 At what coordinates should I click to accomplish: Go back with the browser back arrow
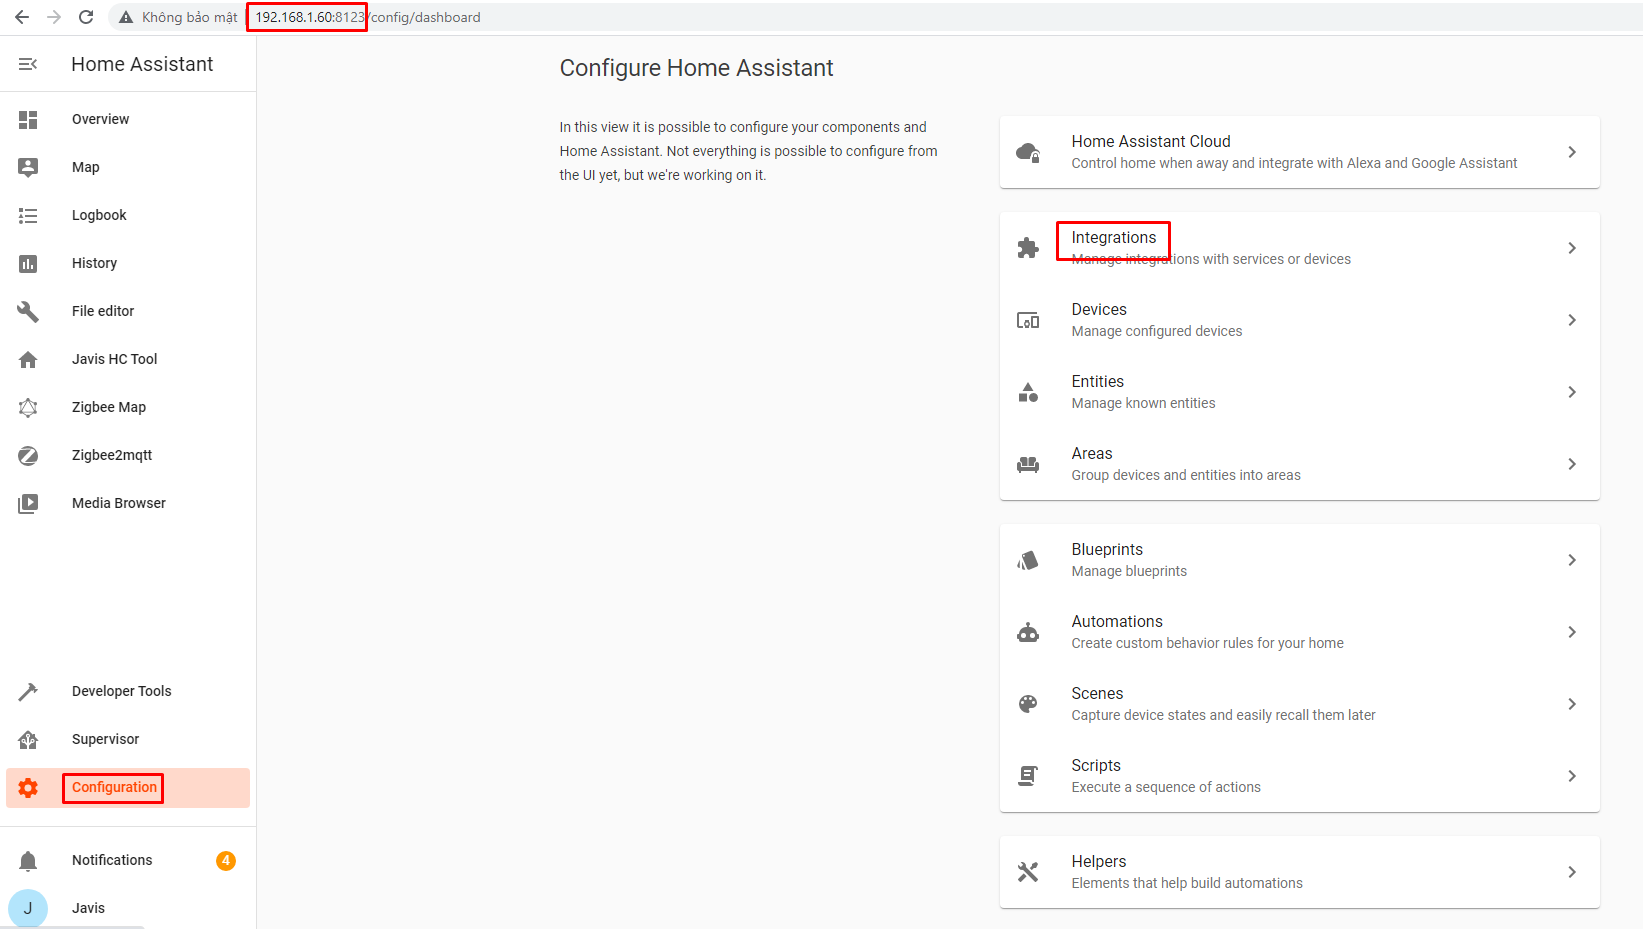tap(22, 17)
